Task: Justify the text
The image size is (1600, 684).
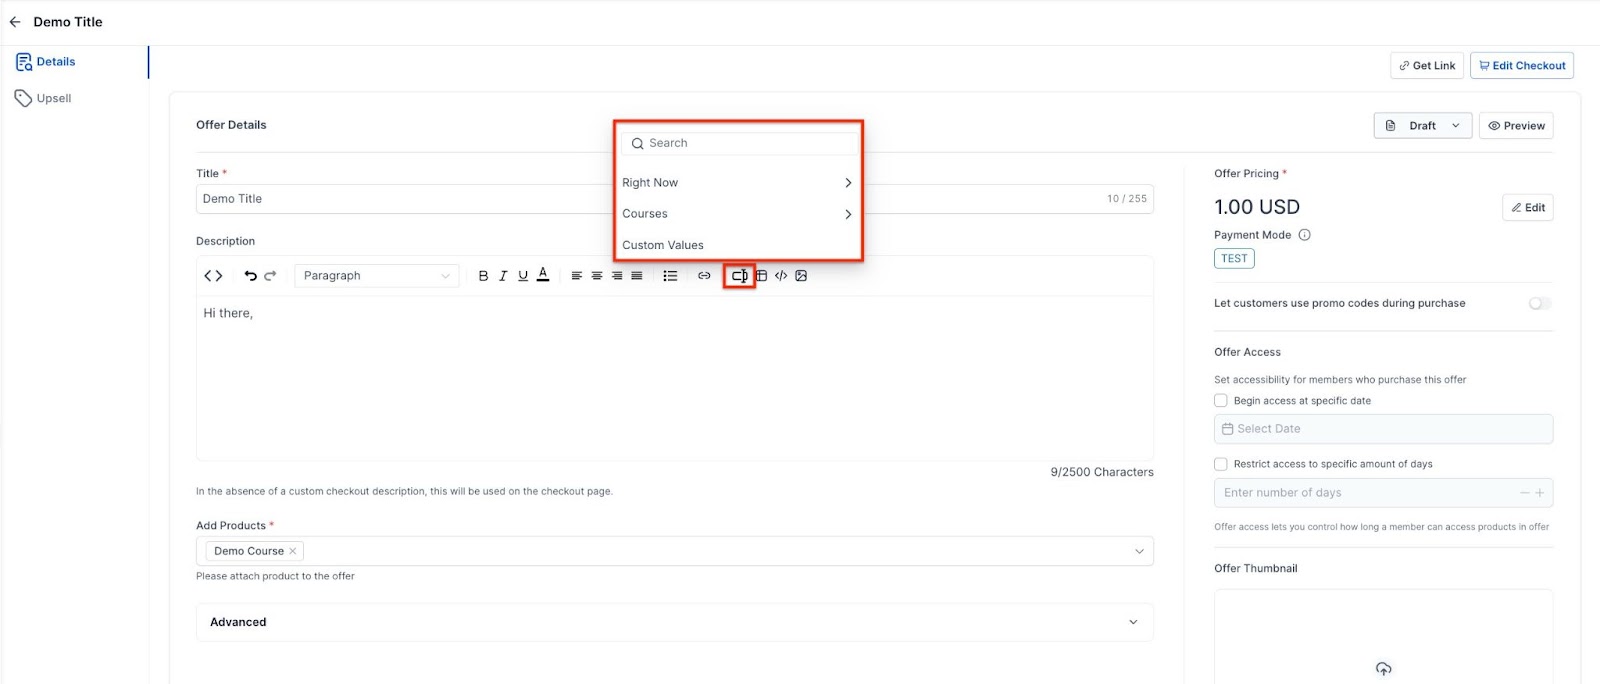Action: (637, 276)
